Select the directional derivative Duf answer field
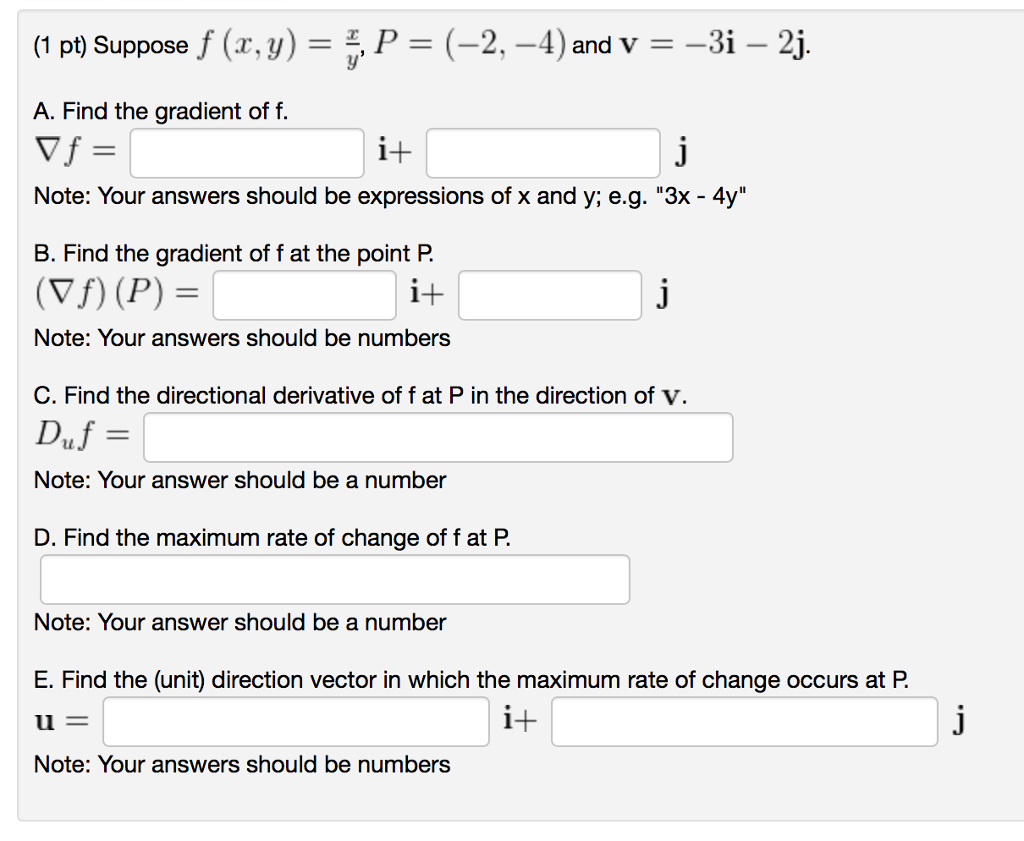 [x=438, y=436]
